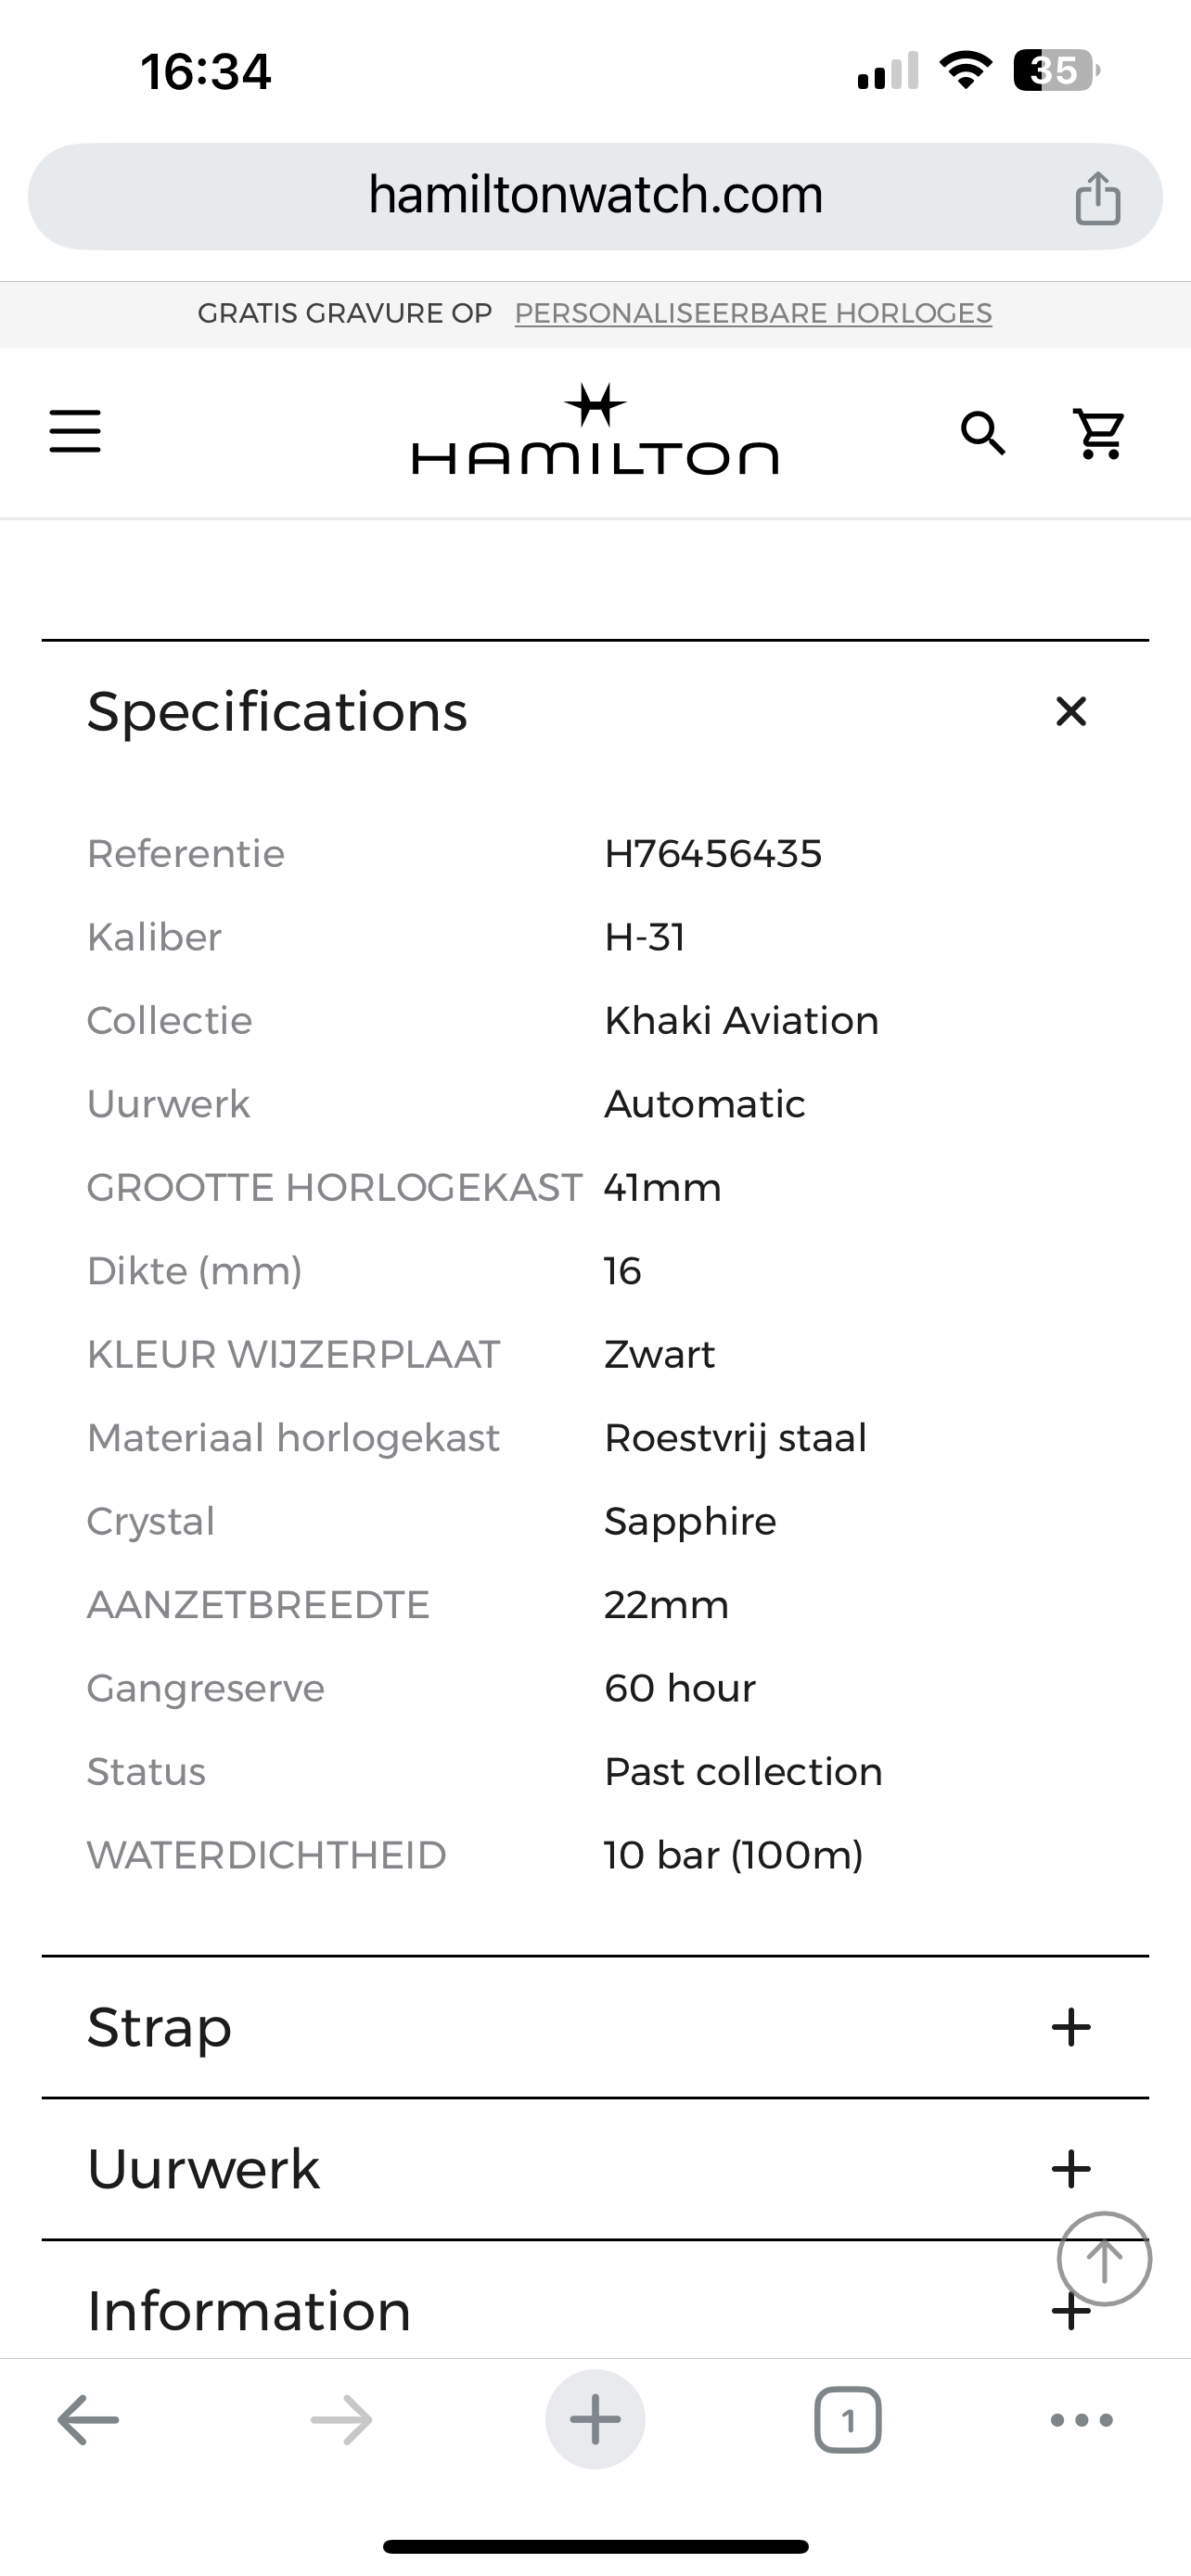The height and width of the screenshot is (2576, 1191).
Task: Open the hamburger navigation menu
Action: (75, 431)
